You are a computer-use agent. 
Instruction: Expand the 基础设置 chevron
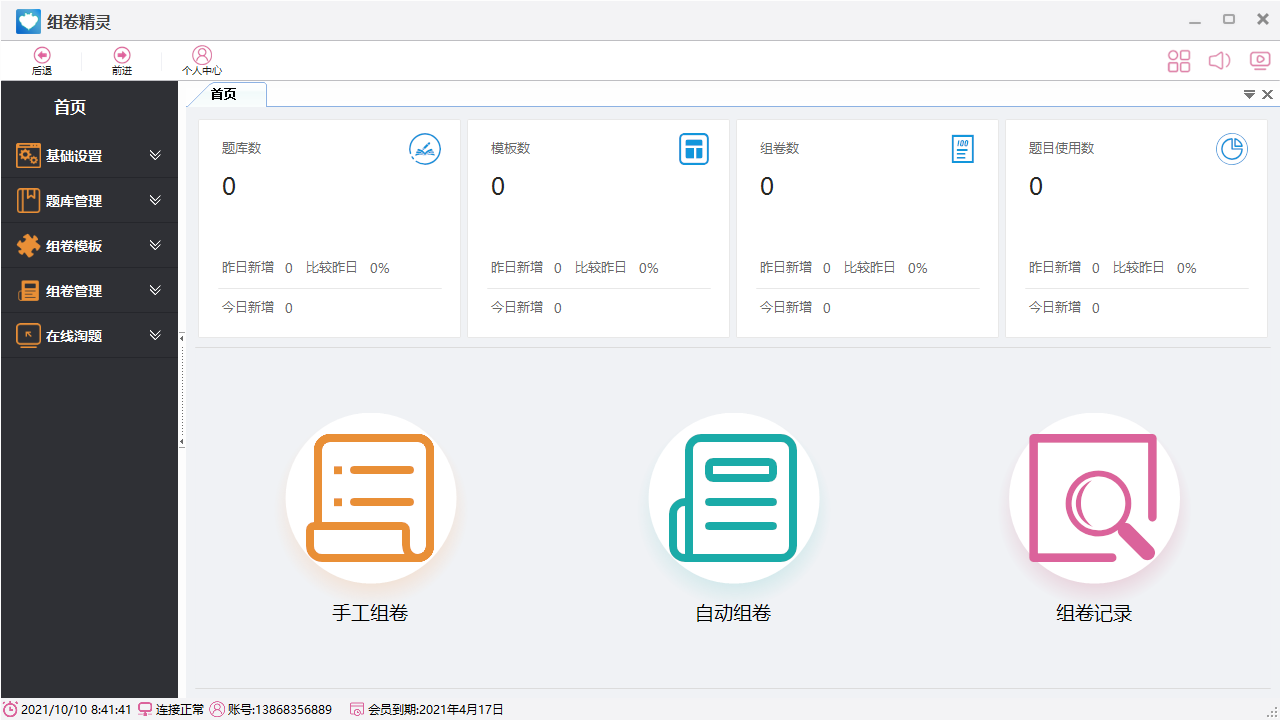(155, 156)
